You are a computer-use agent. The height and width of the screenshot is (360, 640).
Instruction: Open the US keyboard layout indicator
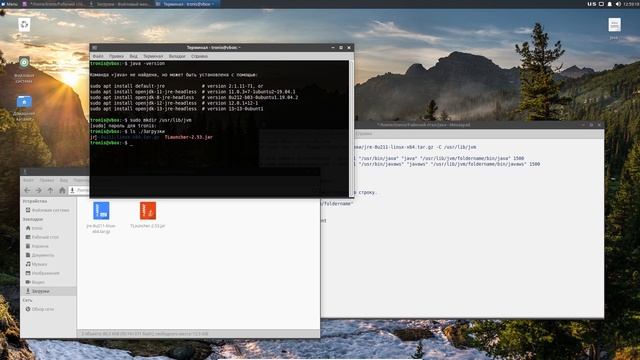[591, 4]
